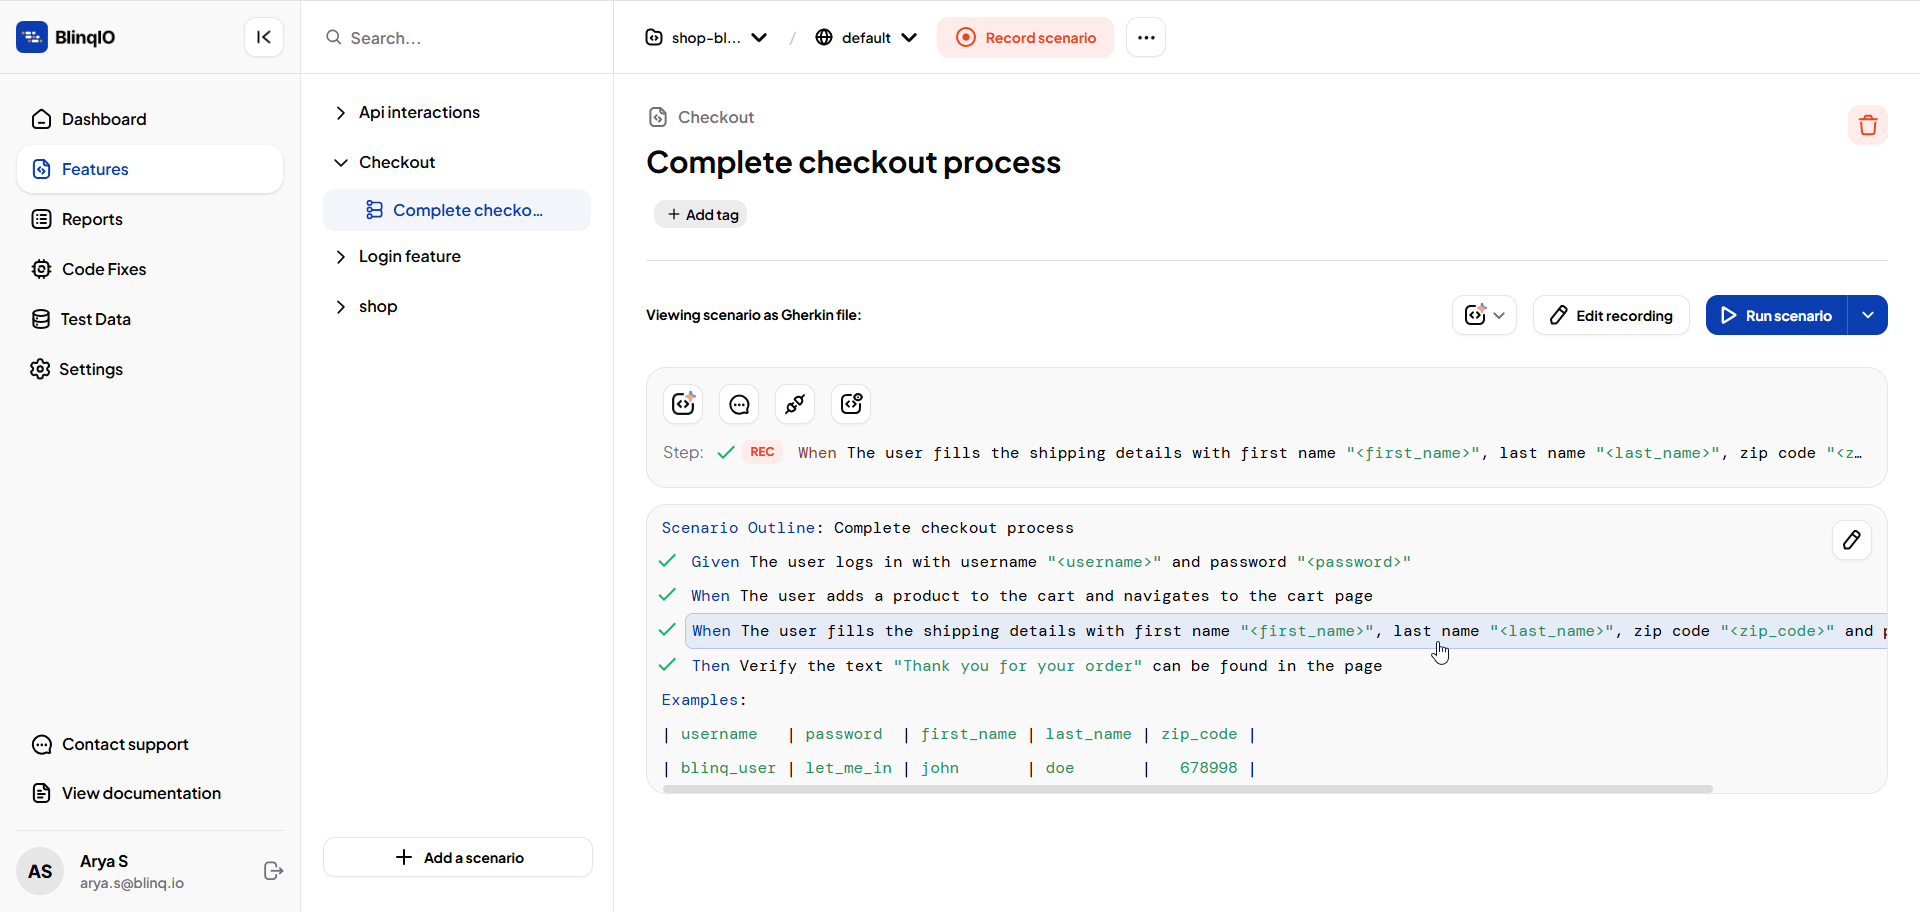Open View documentation
The width and height of the screenshot is (1920, 912).
click(x=126, y=793)
